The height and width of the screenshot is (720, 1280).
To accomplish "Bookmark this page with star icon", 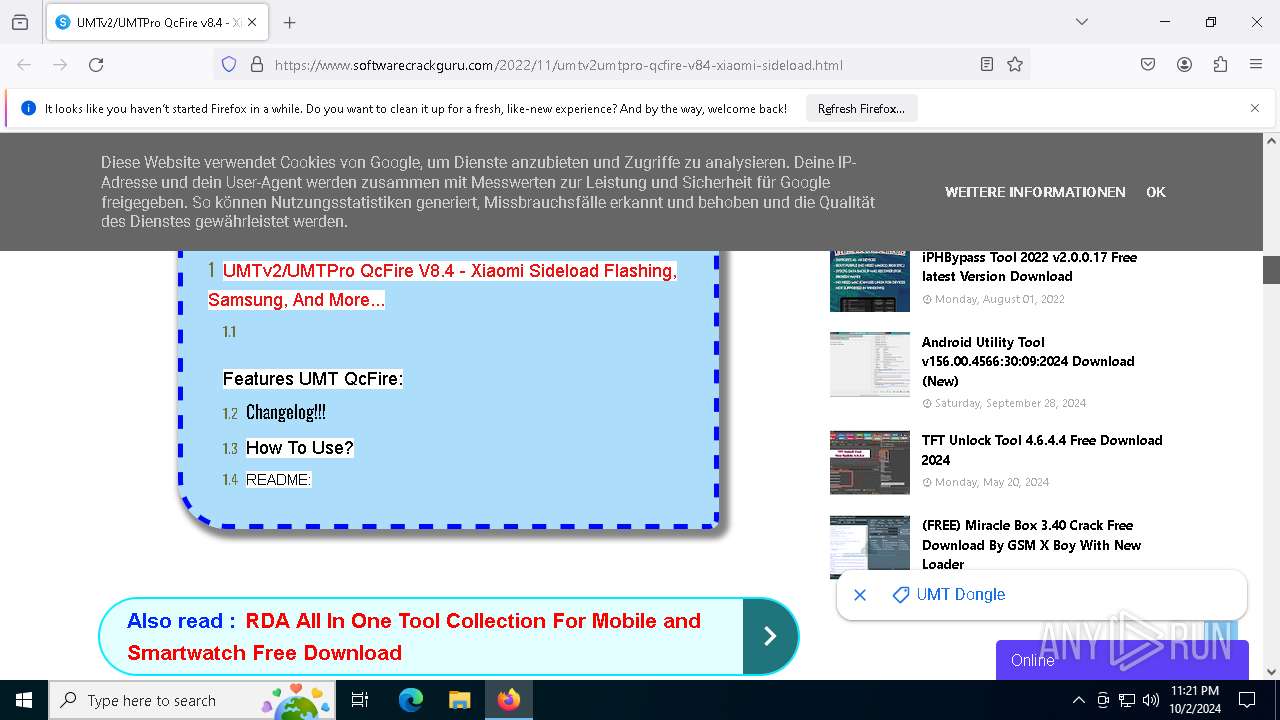I will click(x=1015, y=64).
